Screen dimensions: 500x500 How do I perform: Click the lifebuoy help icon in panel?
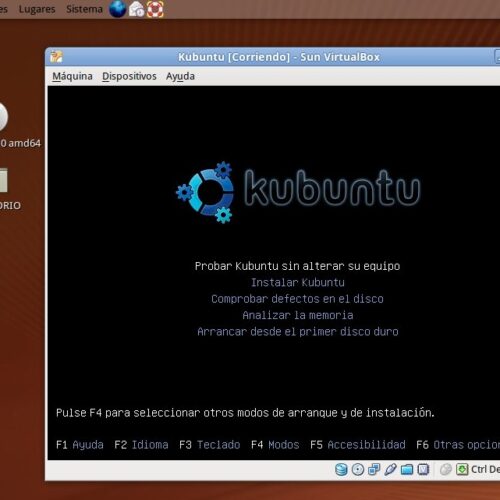155,9
